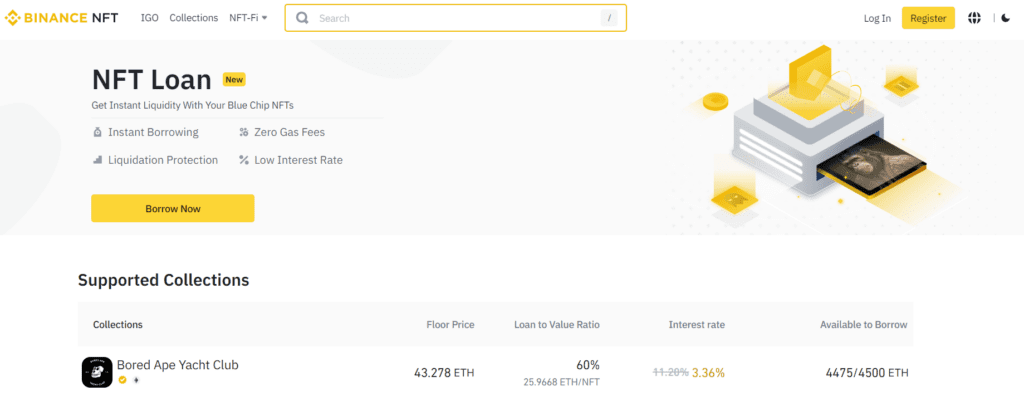
Task: Click the 43.278 ETH floor price
Action: (x=444, y=373)
